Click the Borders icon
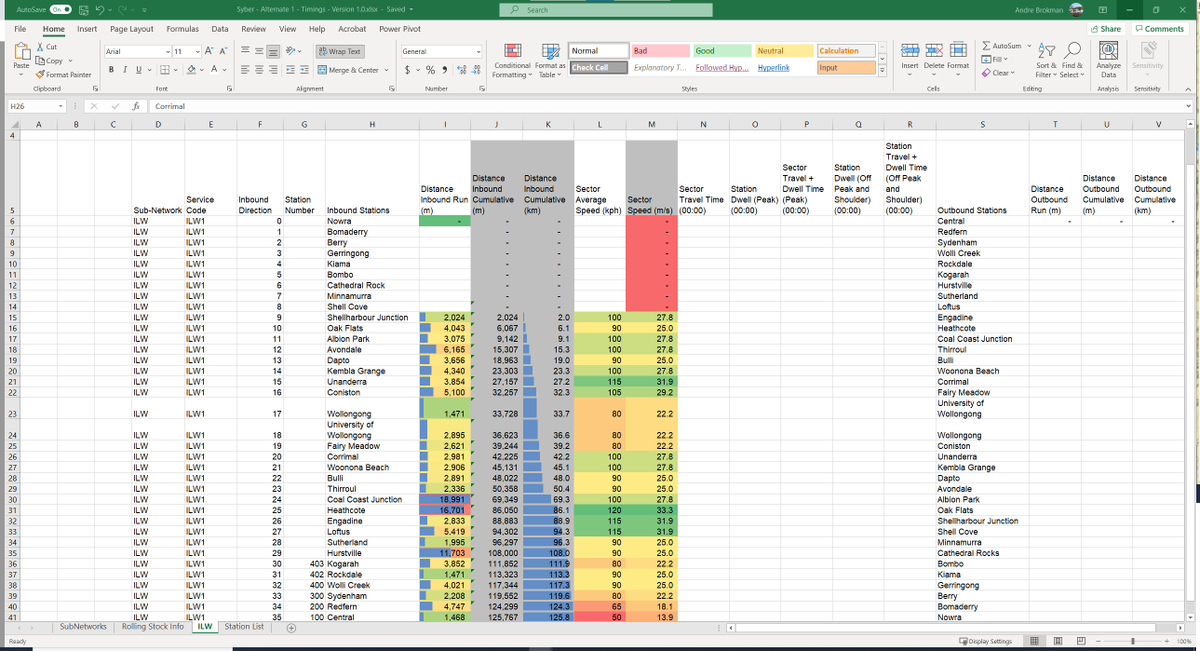 [163, 69]
